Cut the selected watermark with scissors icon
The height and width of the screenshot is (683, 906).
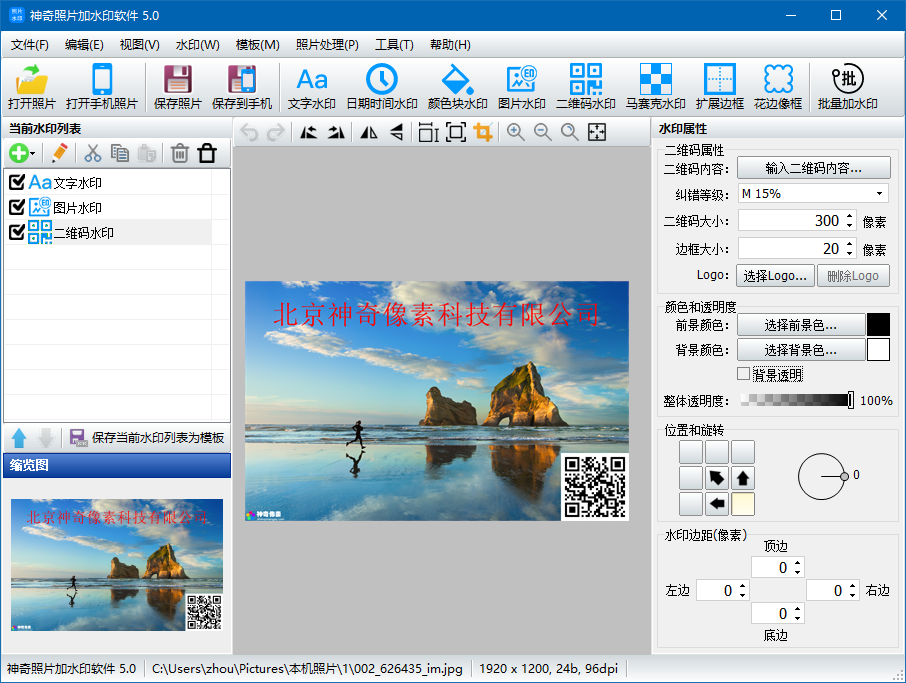(92, 153)
